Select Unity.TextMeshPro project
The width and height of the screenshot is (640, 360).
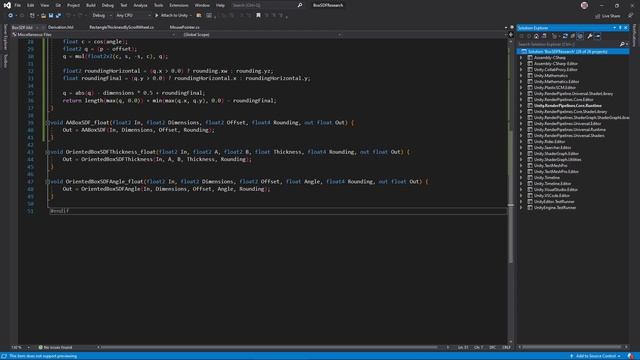click(x=551, y=166)
